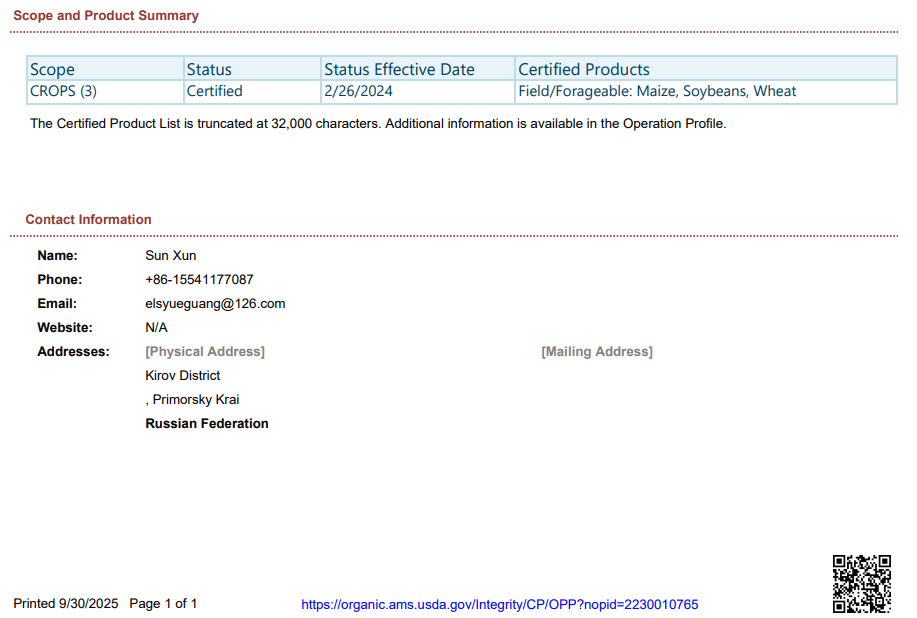Click the Printed 9/30/2025 footer text

point(66,604)
